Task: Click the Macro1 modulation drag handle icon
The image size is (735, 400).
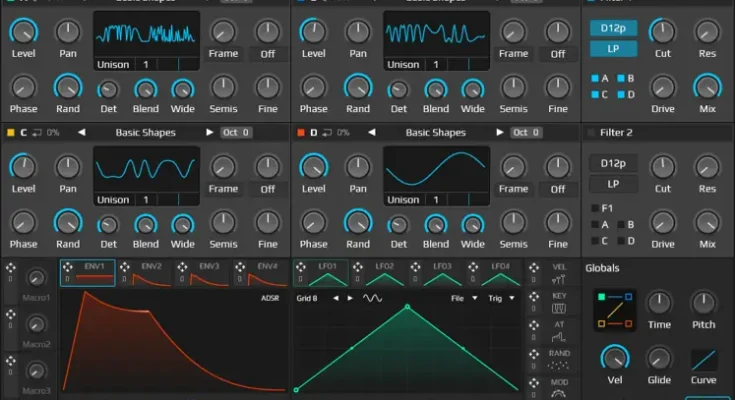Action: click(x=10, y=268)
